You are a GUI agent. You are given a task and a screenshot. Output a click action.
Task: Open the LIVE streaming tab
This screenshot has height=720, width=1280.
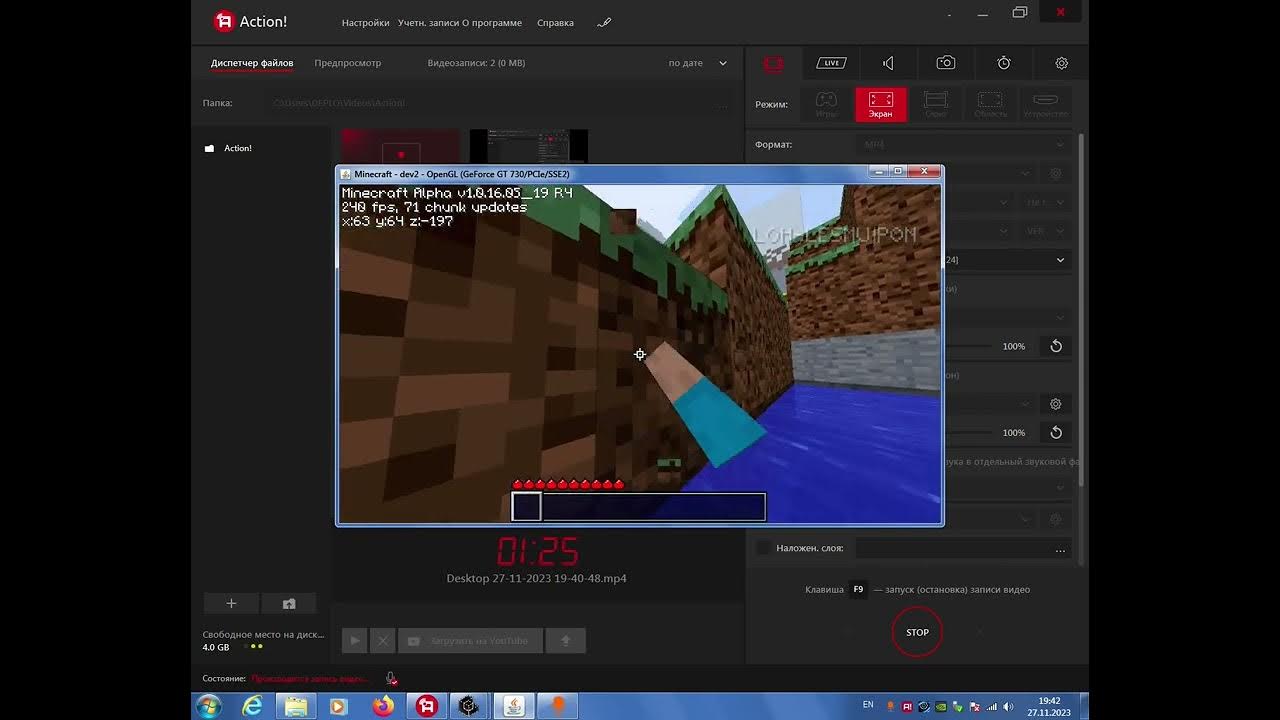pos(831,63)
